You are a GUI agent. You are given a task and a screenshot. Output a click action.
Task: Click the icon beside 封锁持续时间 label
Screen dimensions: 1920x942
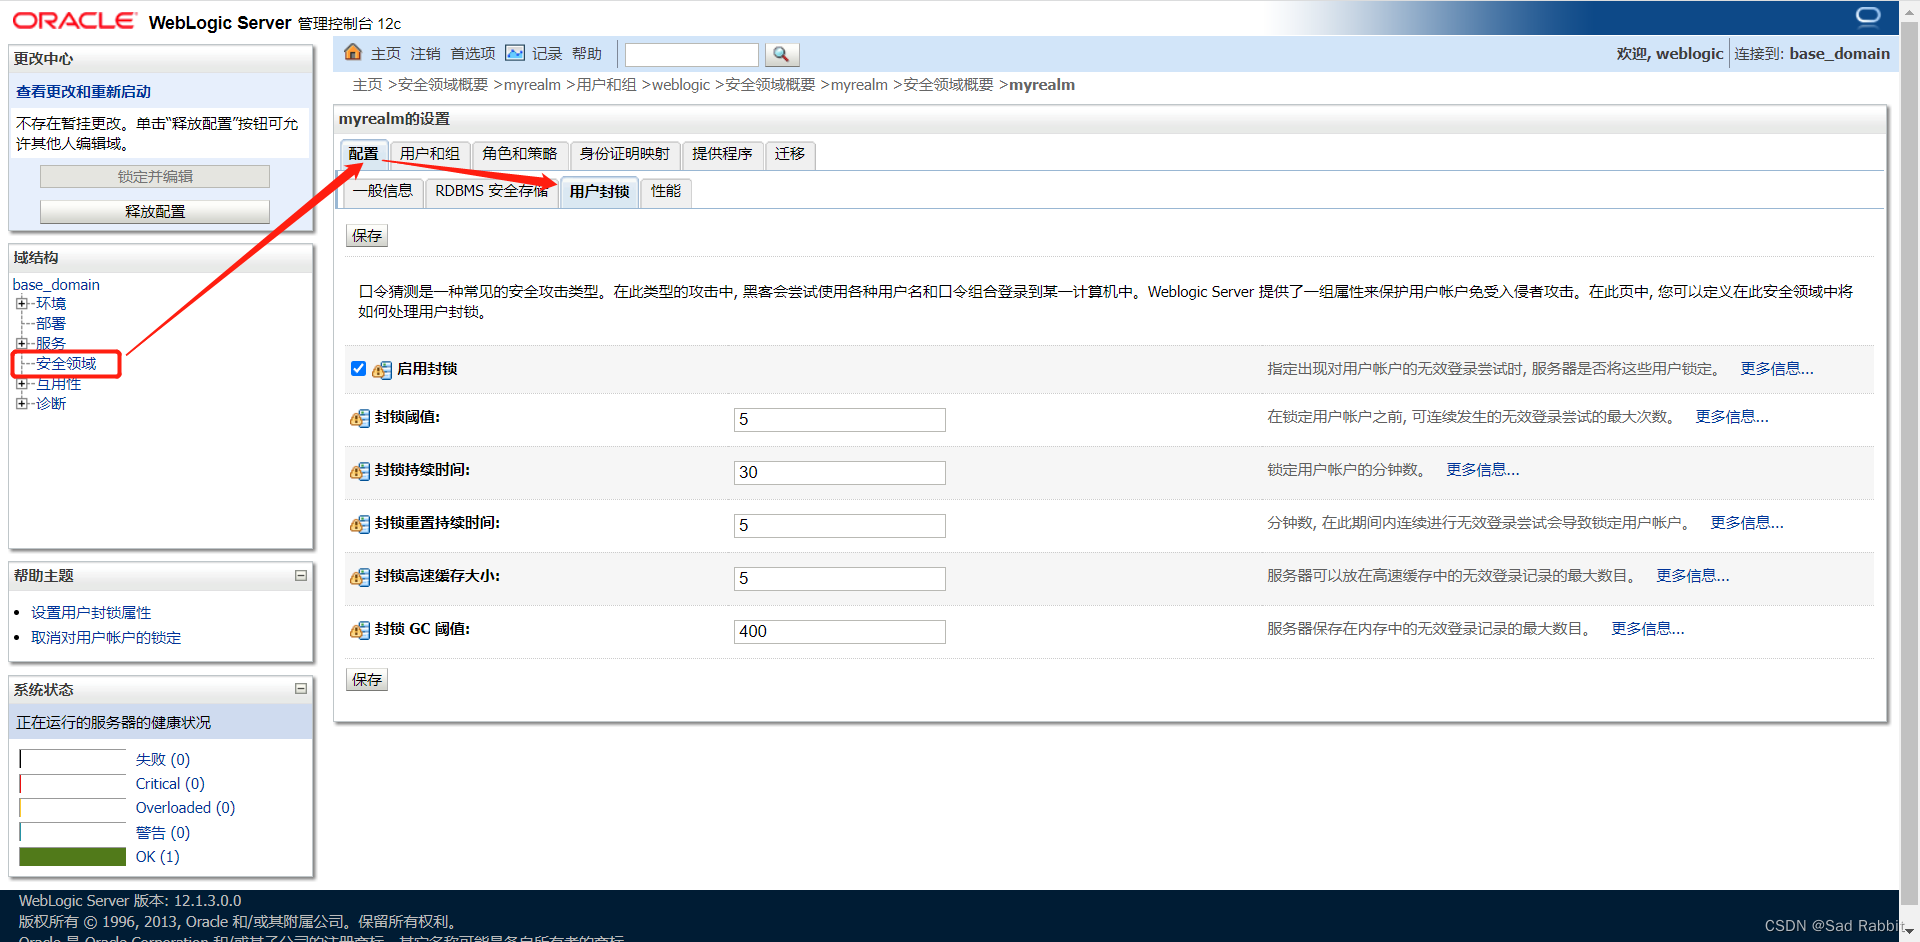point(360,471)
